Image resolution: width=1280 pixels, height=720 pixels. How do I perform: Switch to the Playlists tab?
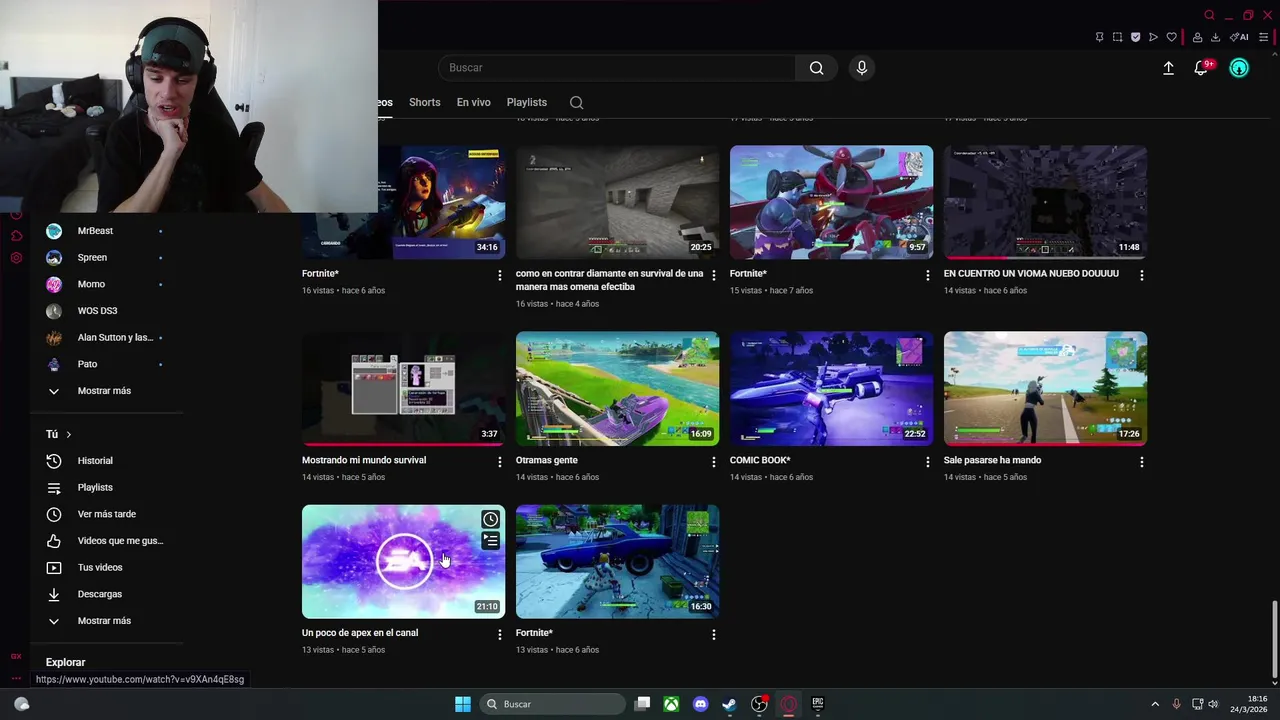point(526,102)
